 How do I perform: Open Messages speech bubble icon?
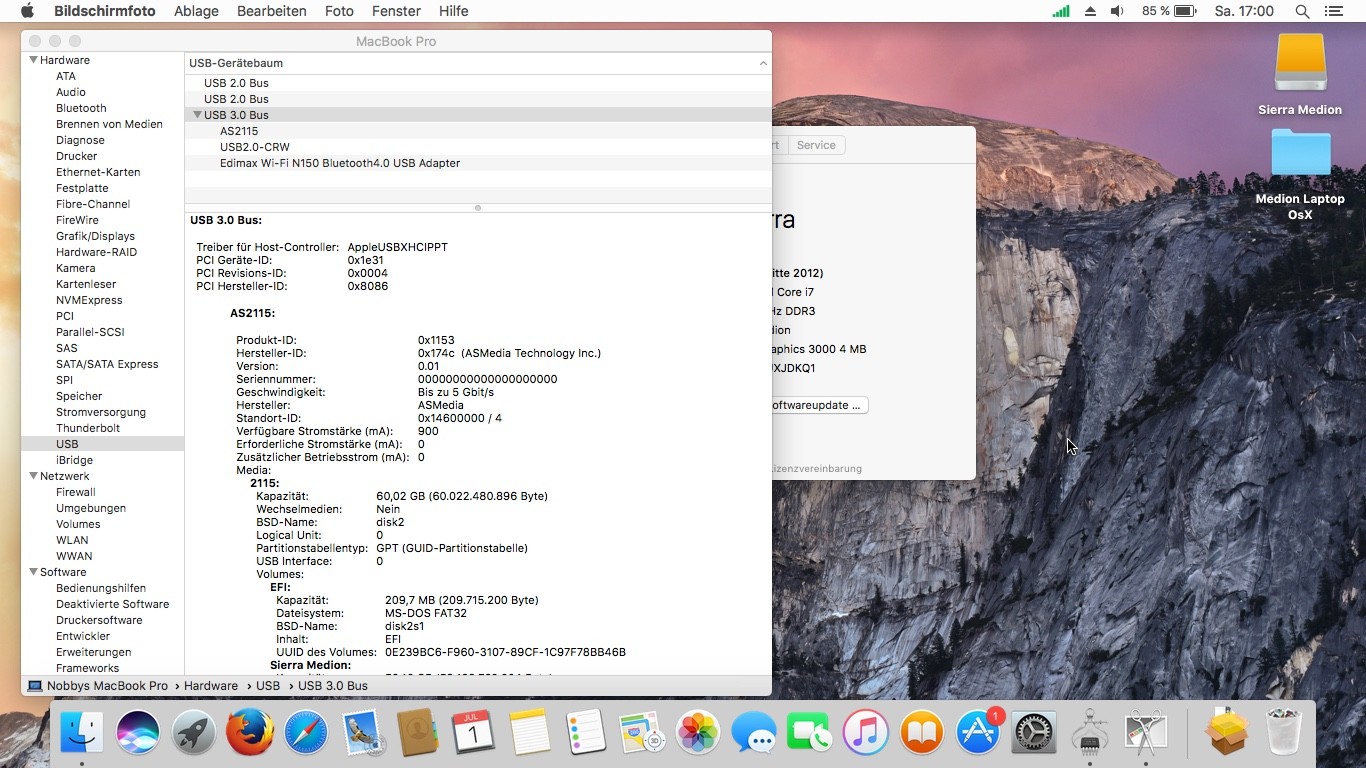pos(754,733)
